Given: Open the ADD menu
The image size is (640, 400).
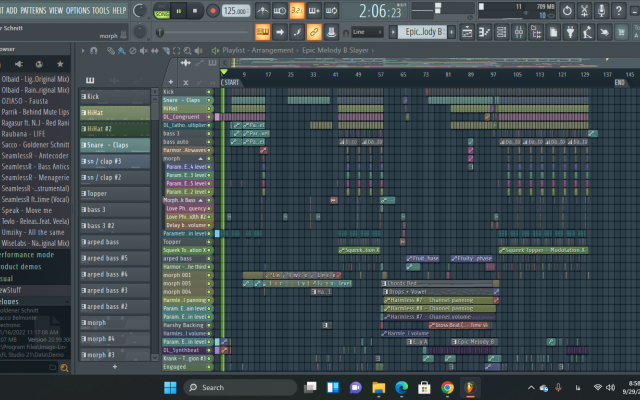Looking at the screenshot, I should click(11, 10).
